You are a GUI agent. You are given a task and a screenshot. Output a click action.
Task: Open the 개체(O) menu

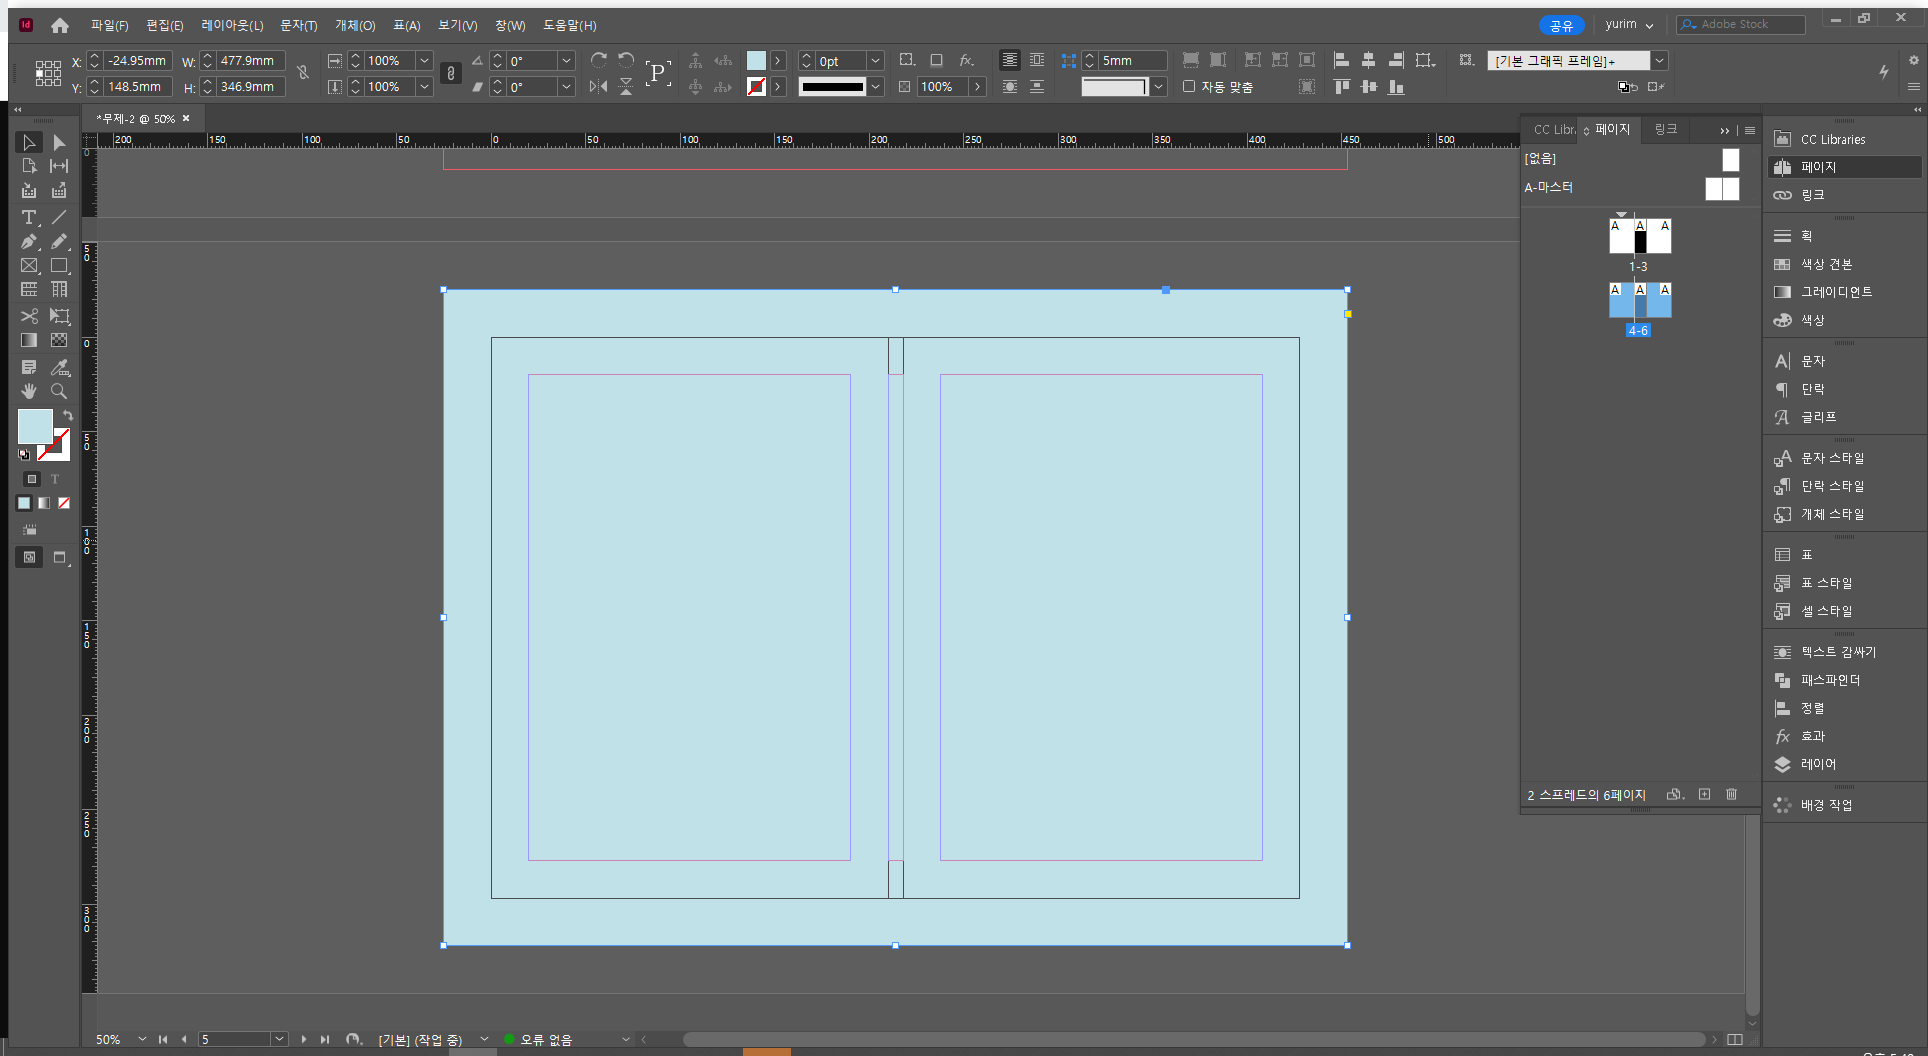355,25
